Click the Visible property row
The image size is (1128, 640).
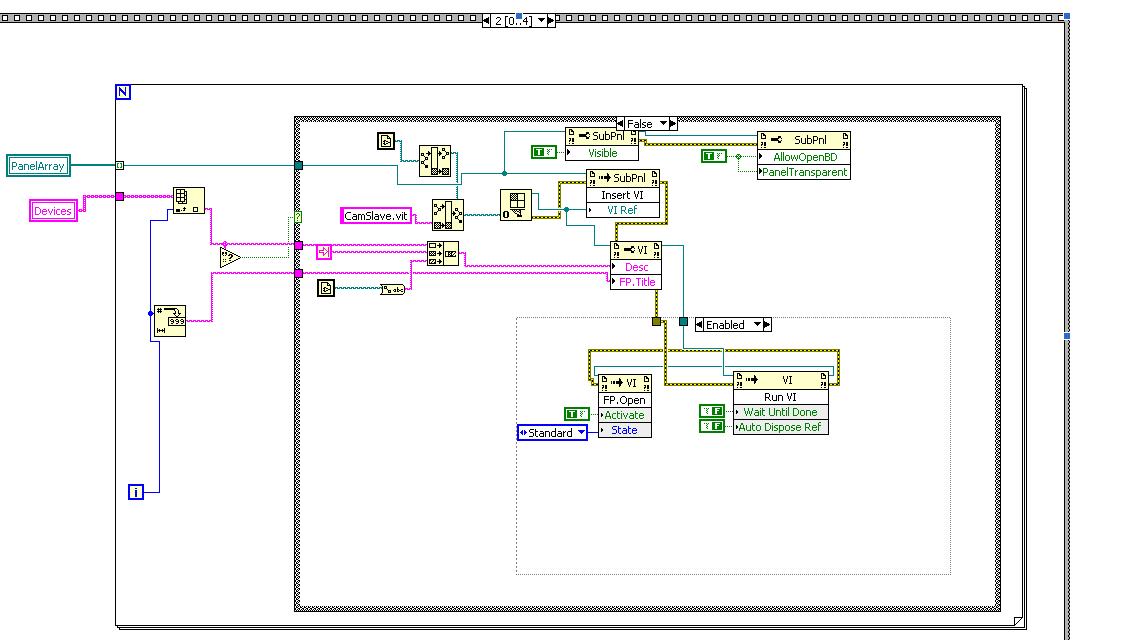(602, 153)
